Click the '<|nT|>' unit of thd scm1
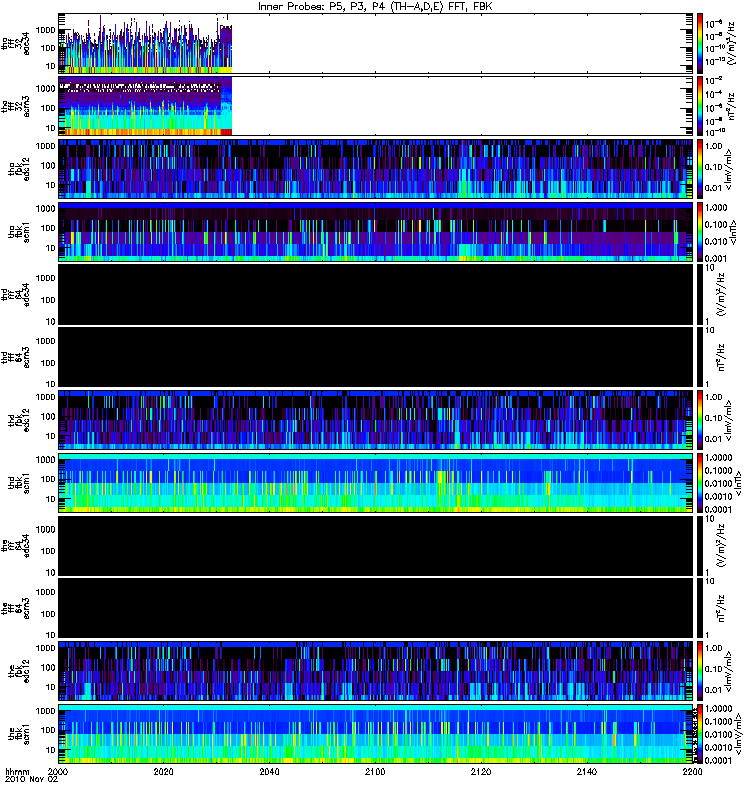Screen dimensions: 750x800 point(737,483)
